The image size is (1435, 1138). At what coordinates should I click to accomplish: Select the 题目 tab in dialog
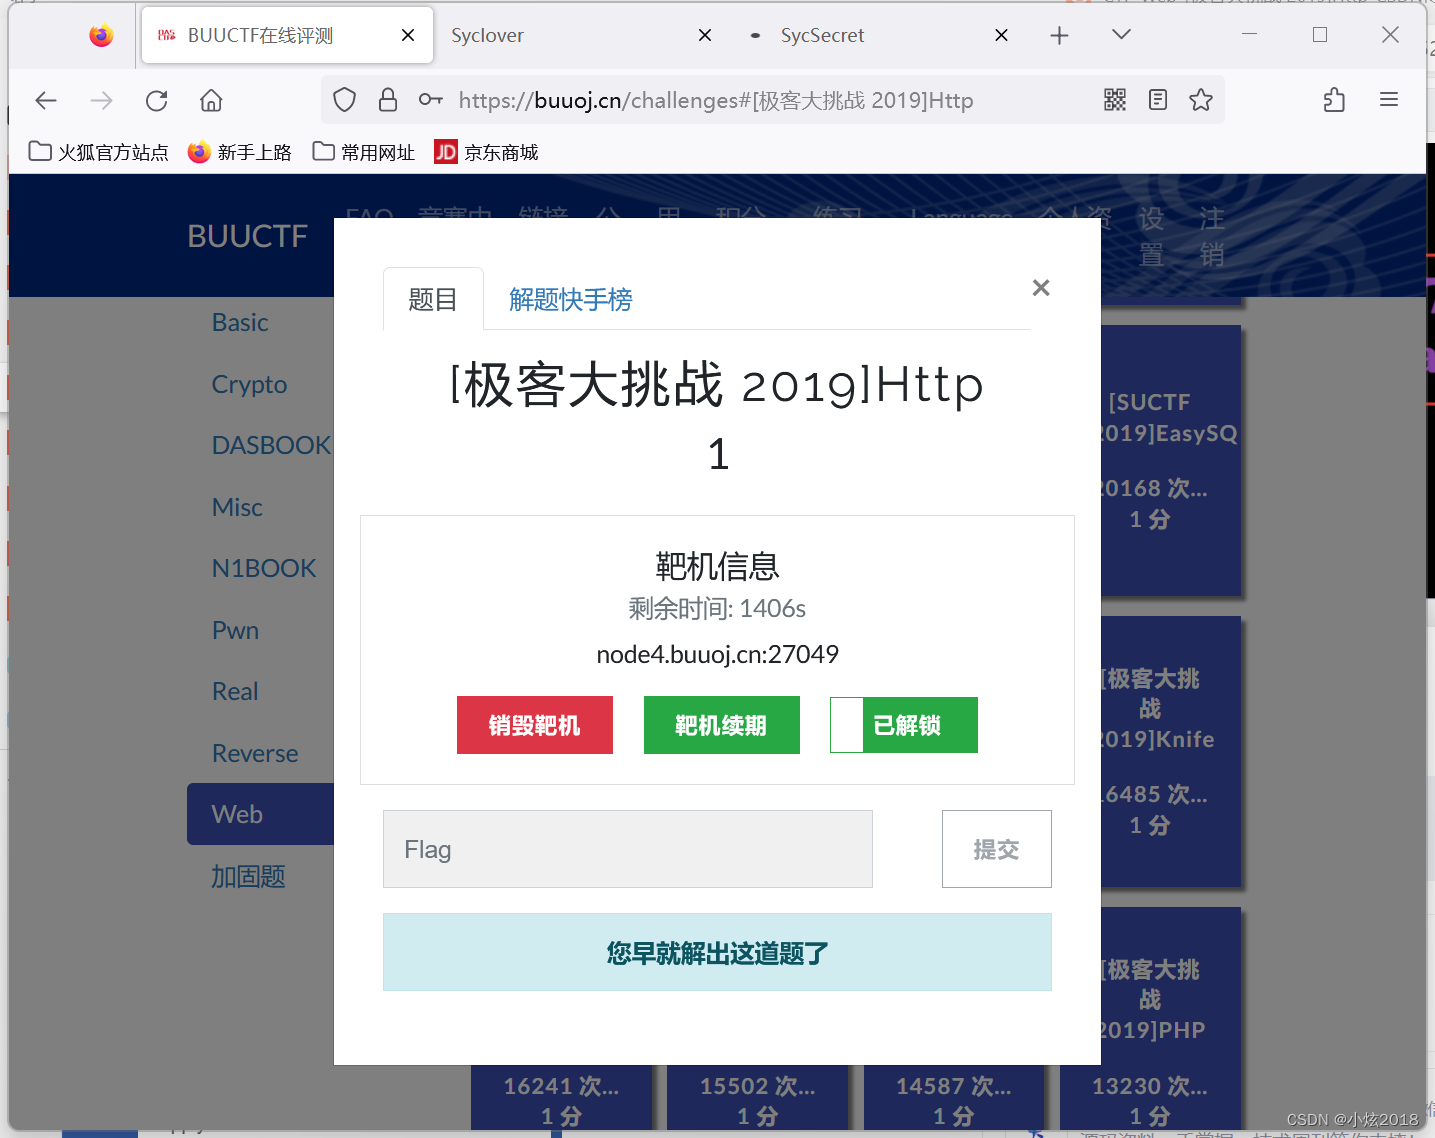(x=433, y=299)
